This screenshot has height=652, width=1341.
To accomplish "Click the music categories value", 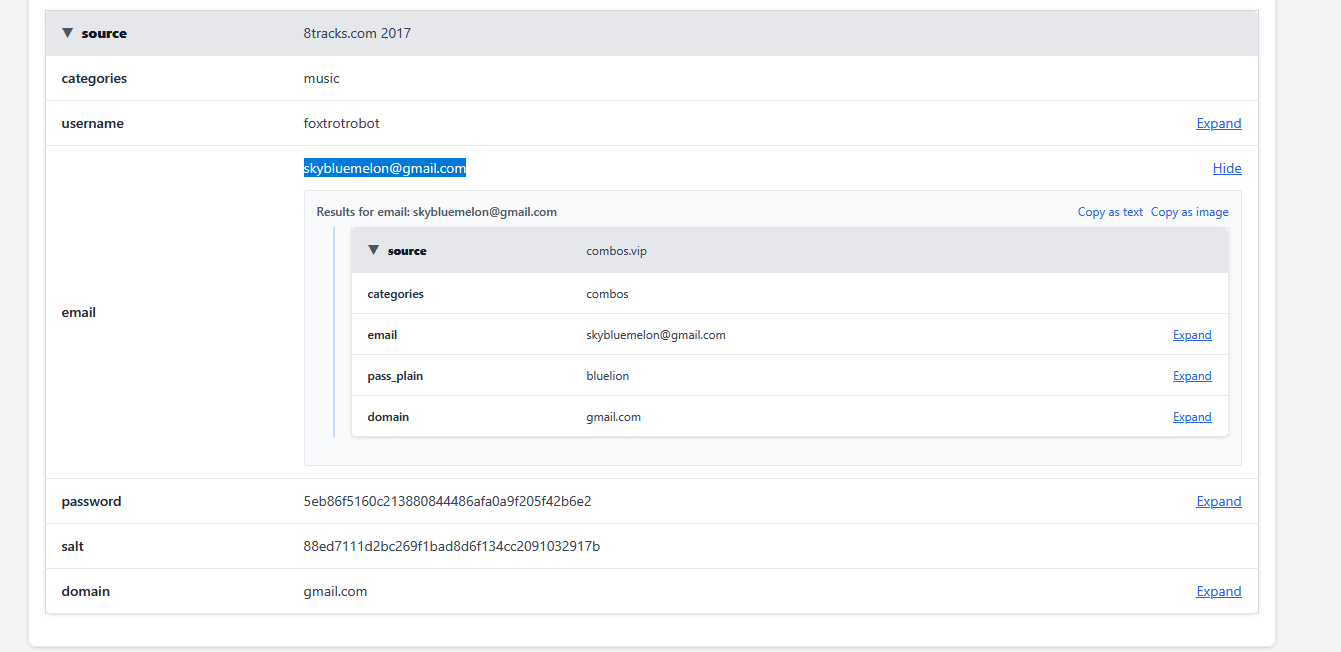I will (321, 79).
